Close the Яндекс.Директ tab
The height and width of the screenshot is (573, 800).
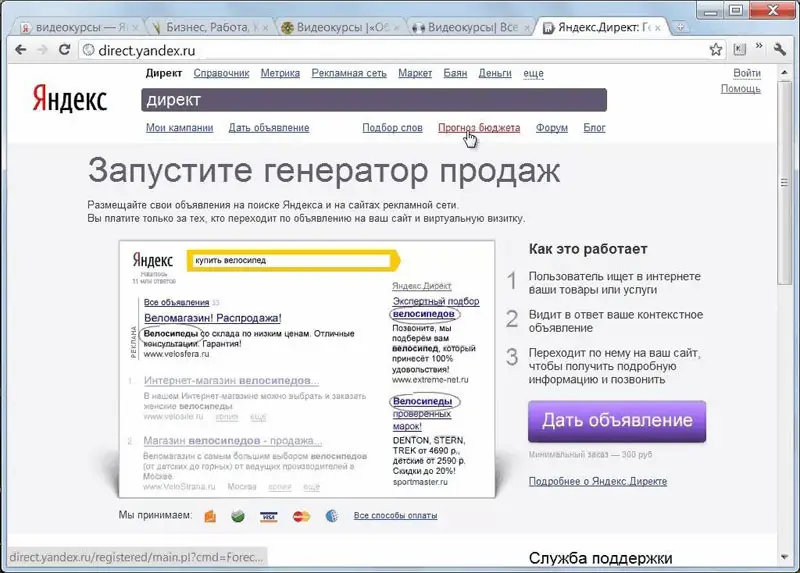(658, 28)
